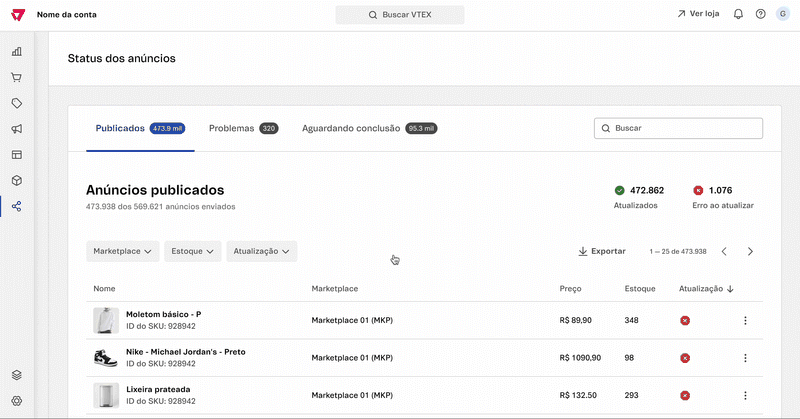Click the Marketplace column header
Viewport: 800px width, 419px height.
[x=335, y=289]
